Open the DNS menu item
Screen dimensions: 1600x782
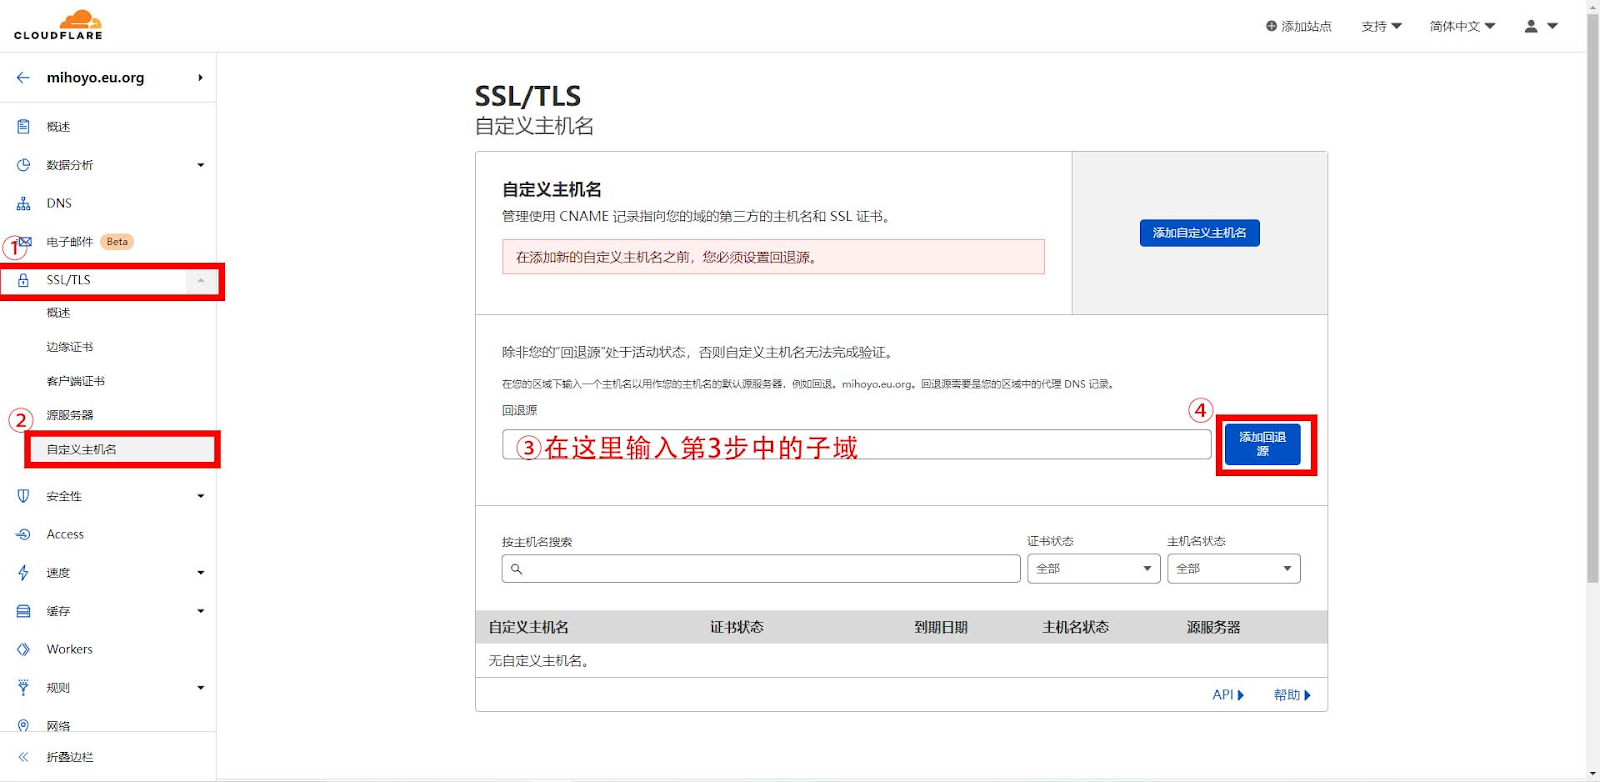point(59,203)
